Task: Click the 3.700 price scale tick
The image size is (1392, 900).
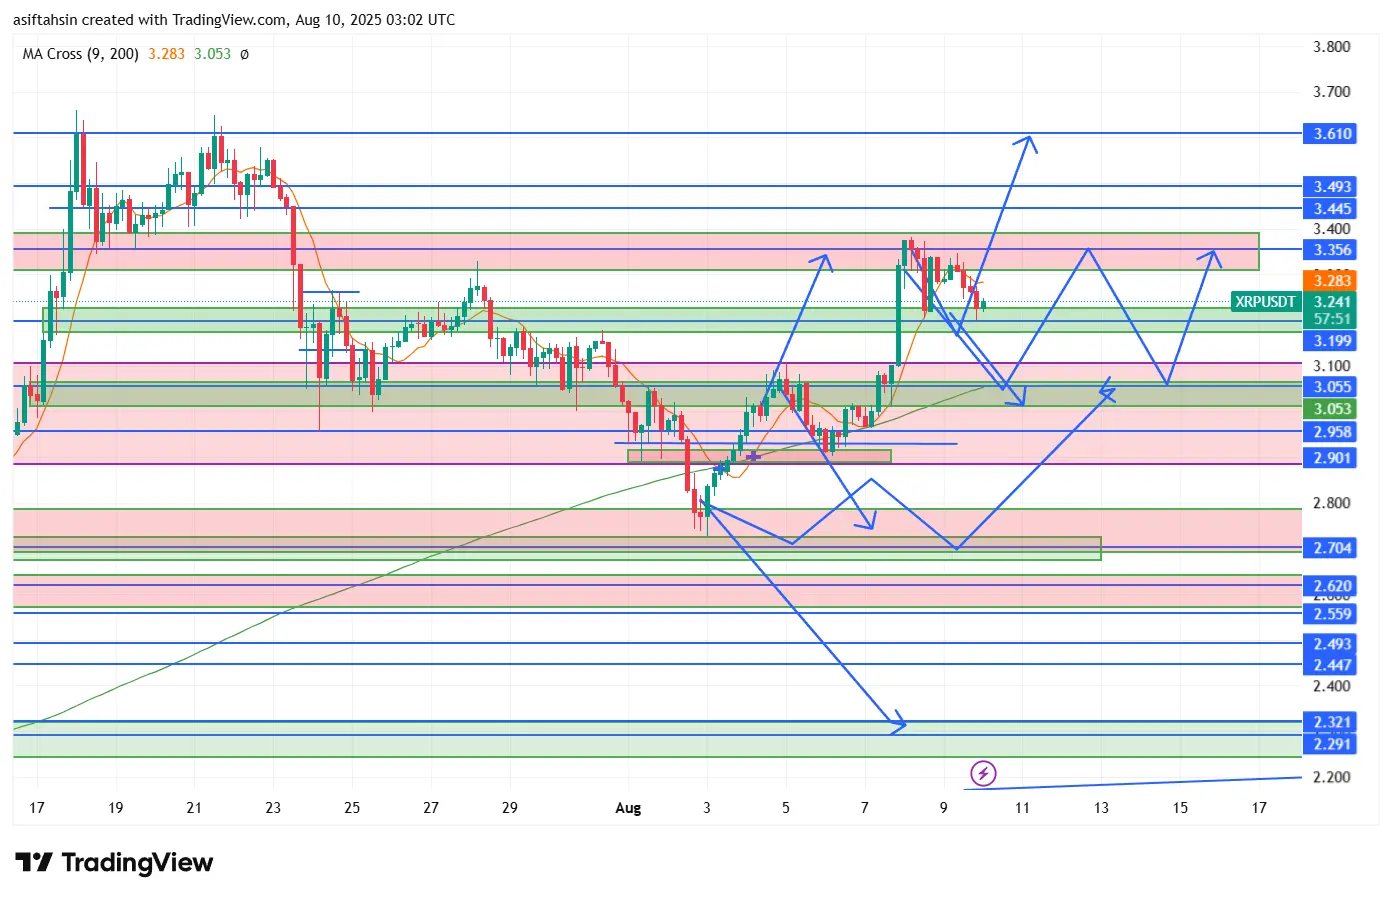Action: (1332, 92)
